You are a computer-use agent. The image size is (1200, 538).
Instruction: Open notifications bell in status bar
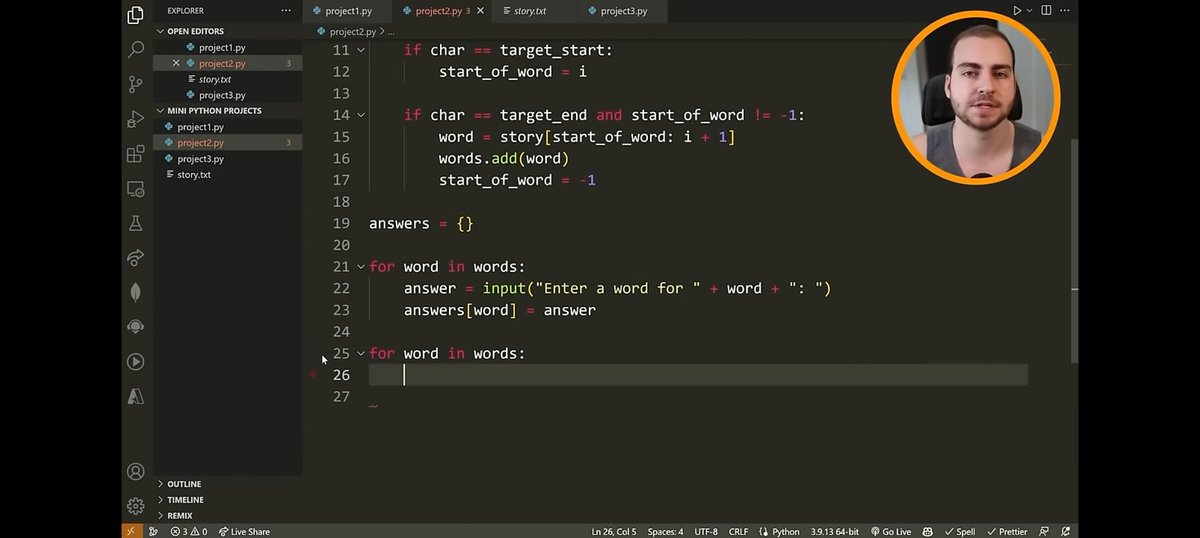(x=1065, y=531)
